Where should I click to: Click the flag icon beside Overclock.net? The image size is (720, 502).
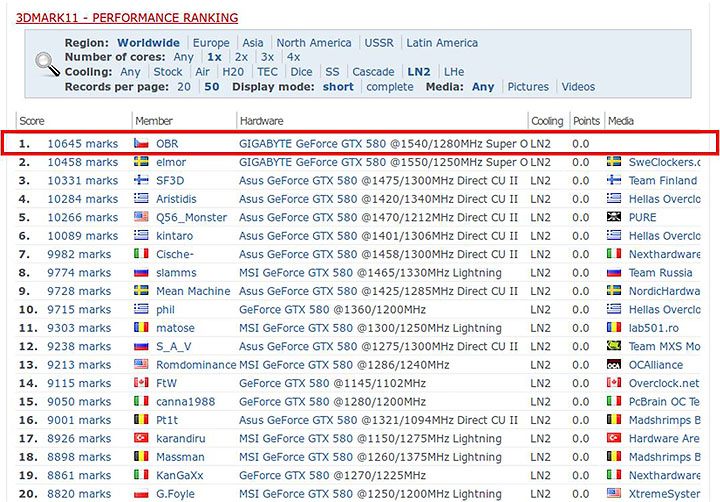point(614,383)
